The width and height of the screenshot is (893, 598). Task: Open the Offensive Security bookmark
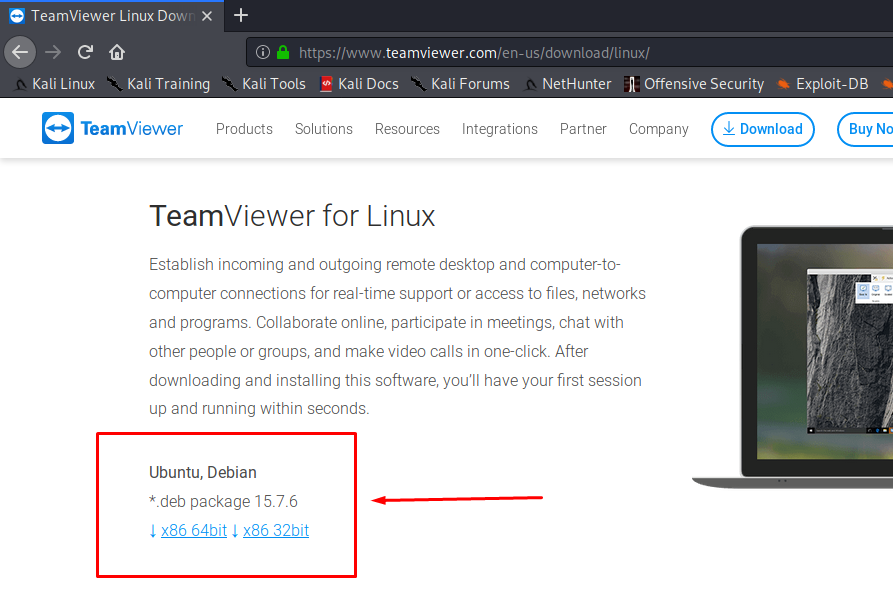pyautogui.click(x=694, y=84)
